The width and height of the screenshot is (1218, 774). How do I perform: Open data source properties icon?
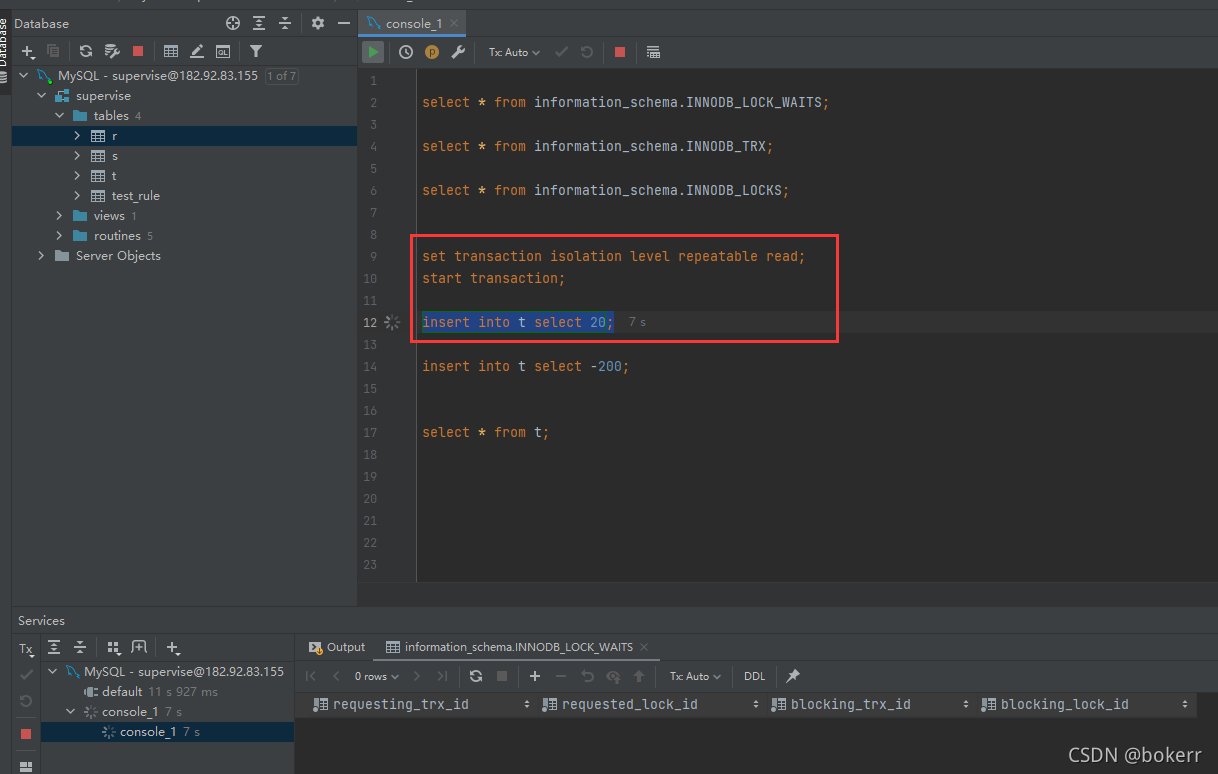click(112, 51)
